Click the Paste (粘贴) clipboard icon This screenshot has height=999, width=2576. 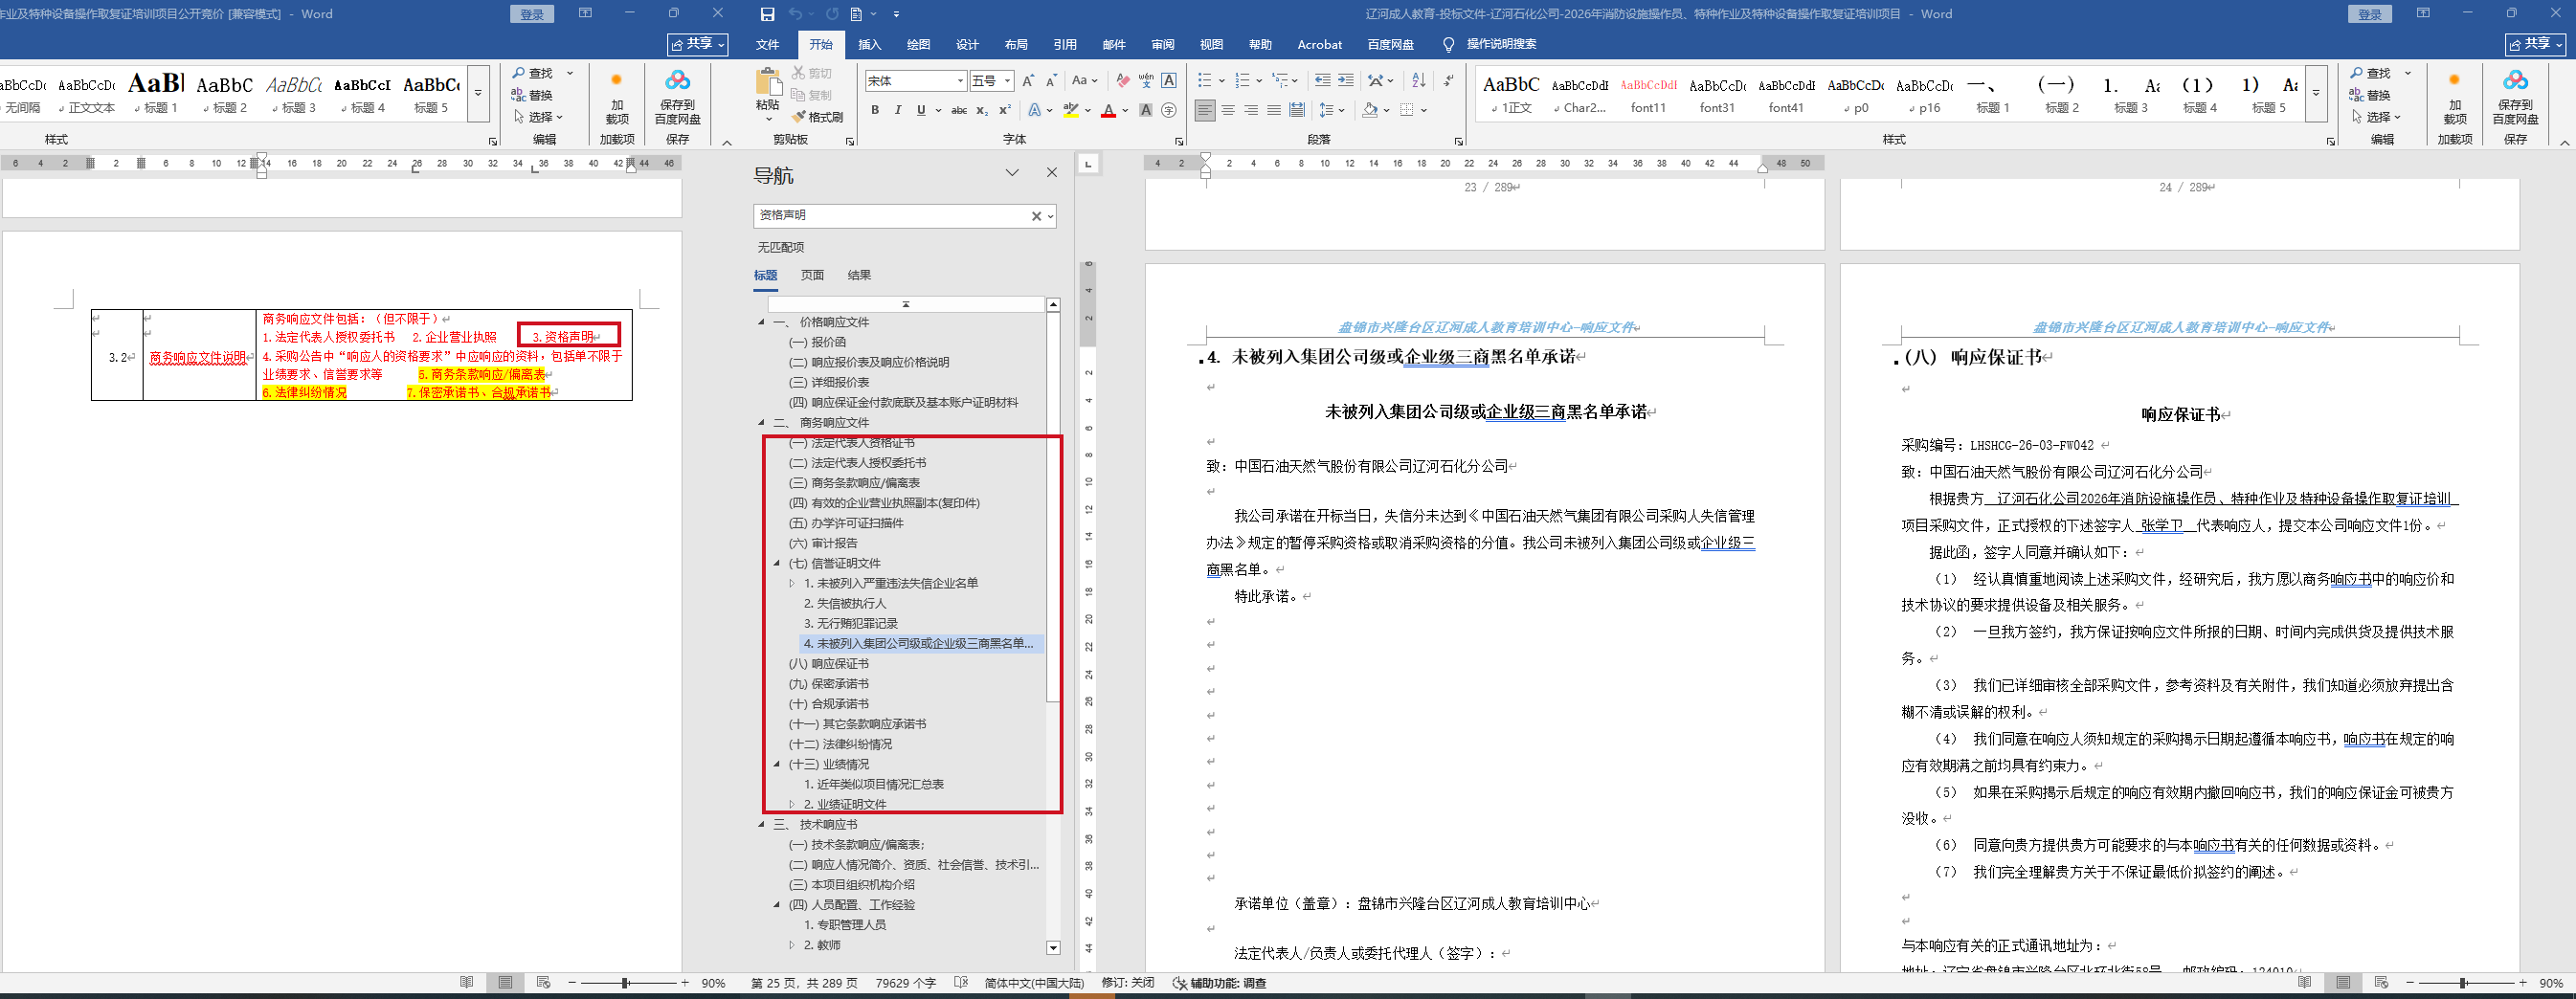pyautogui.click(x=768, y=82)
